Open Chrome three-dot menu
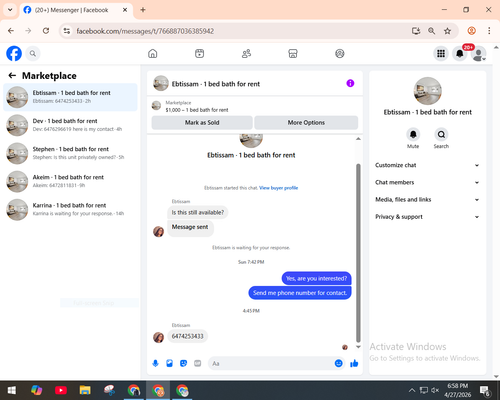The image size is (500, 400). click(x=489, y=31)
